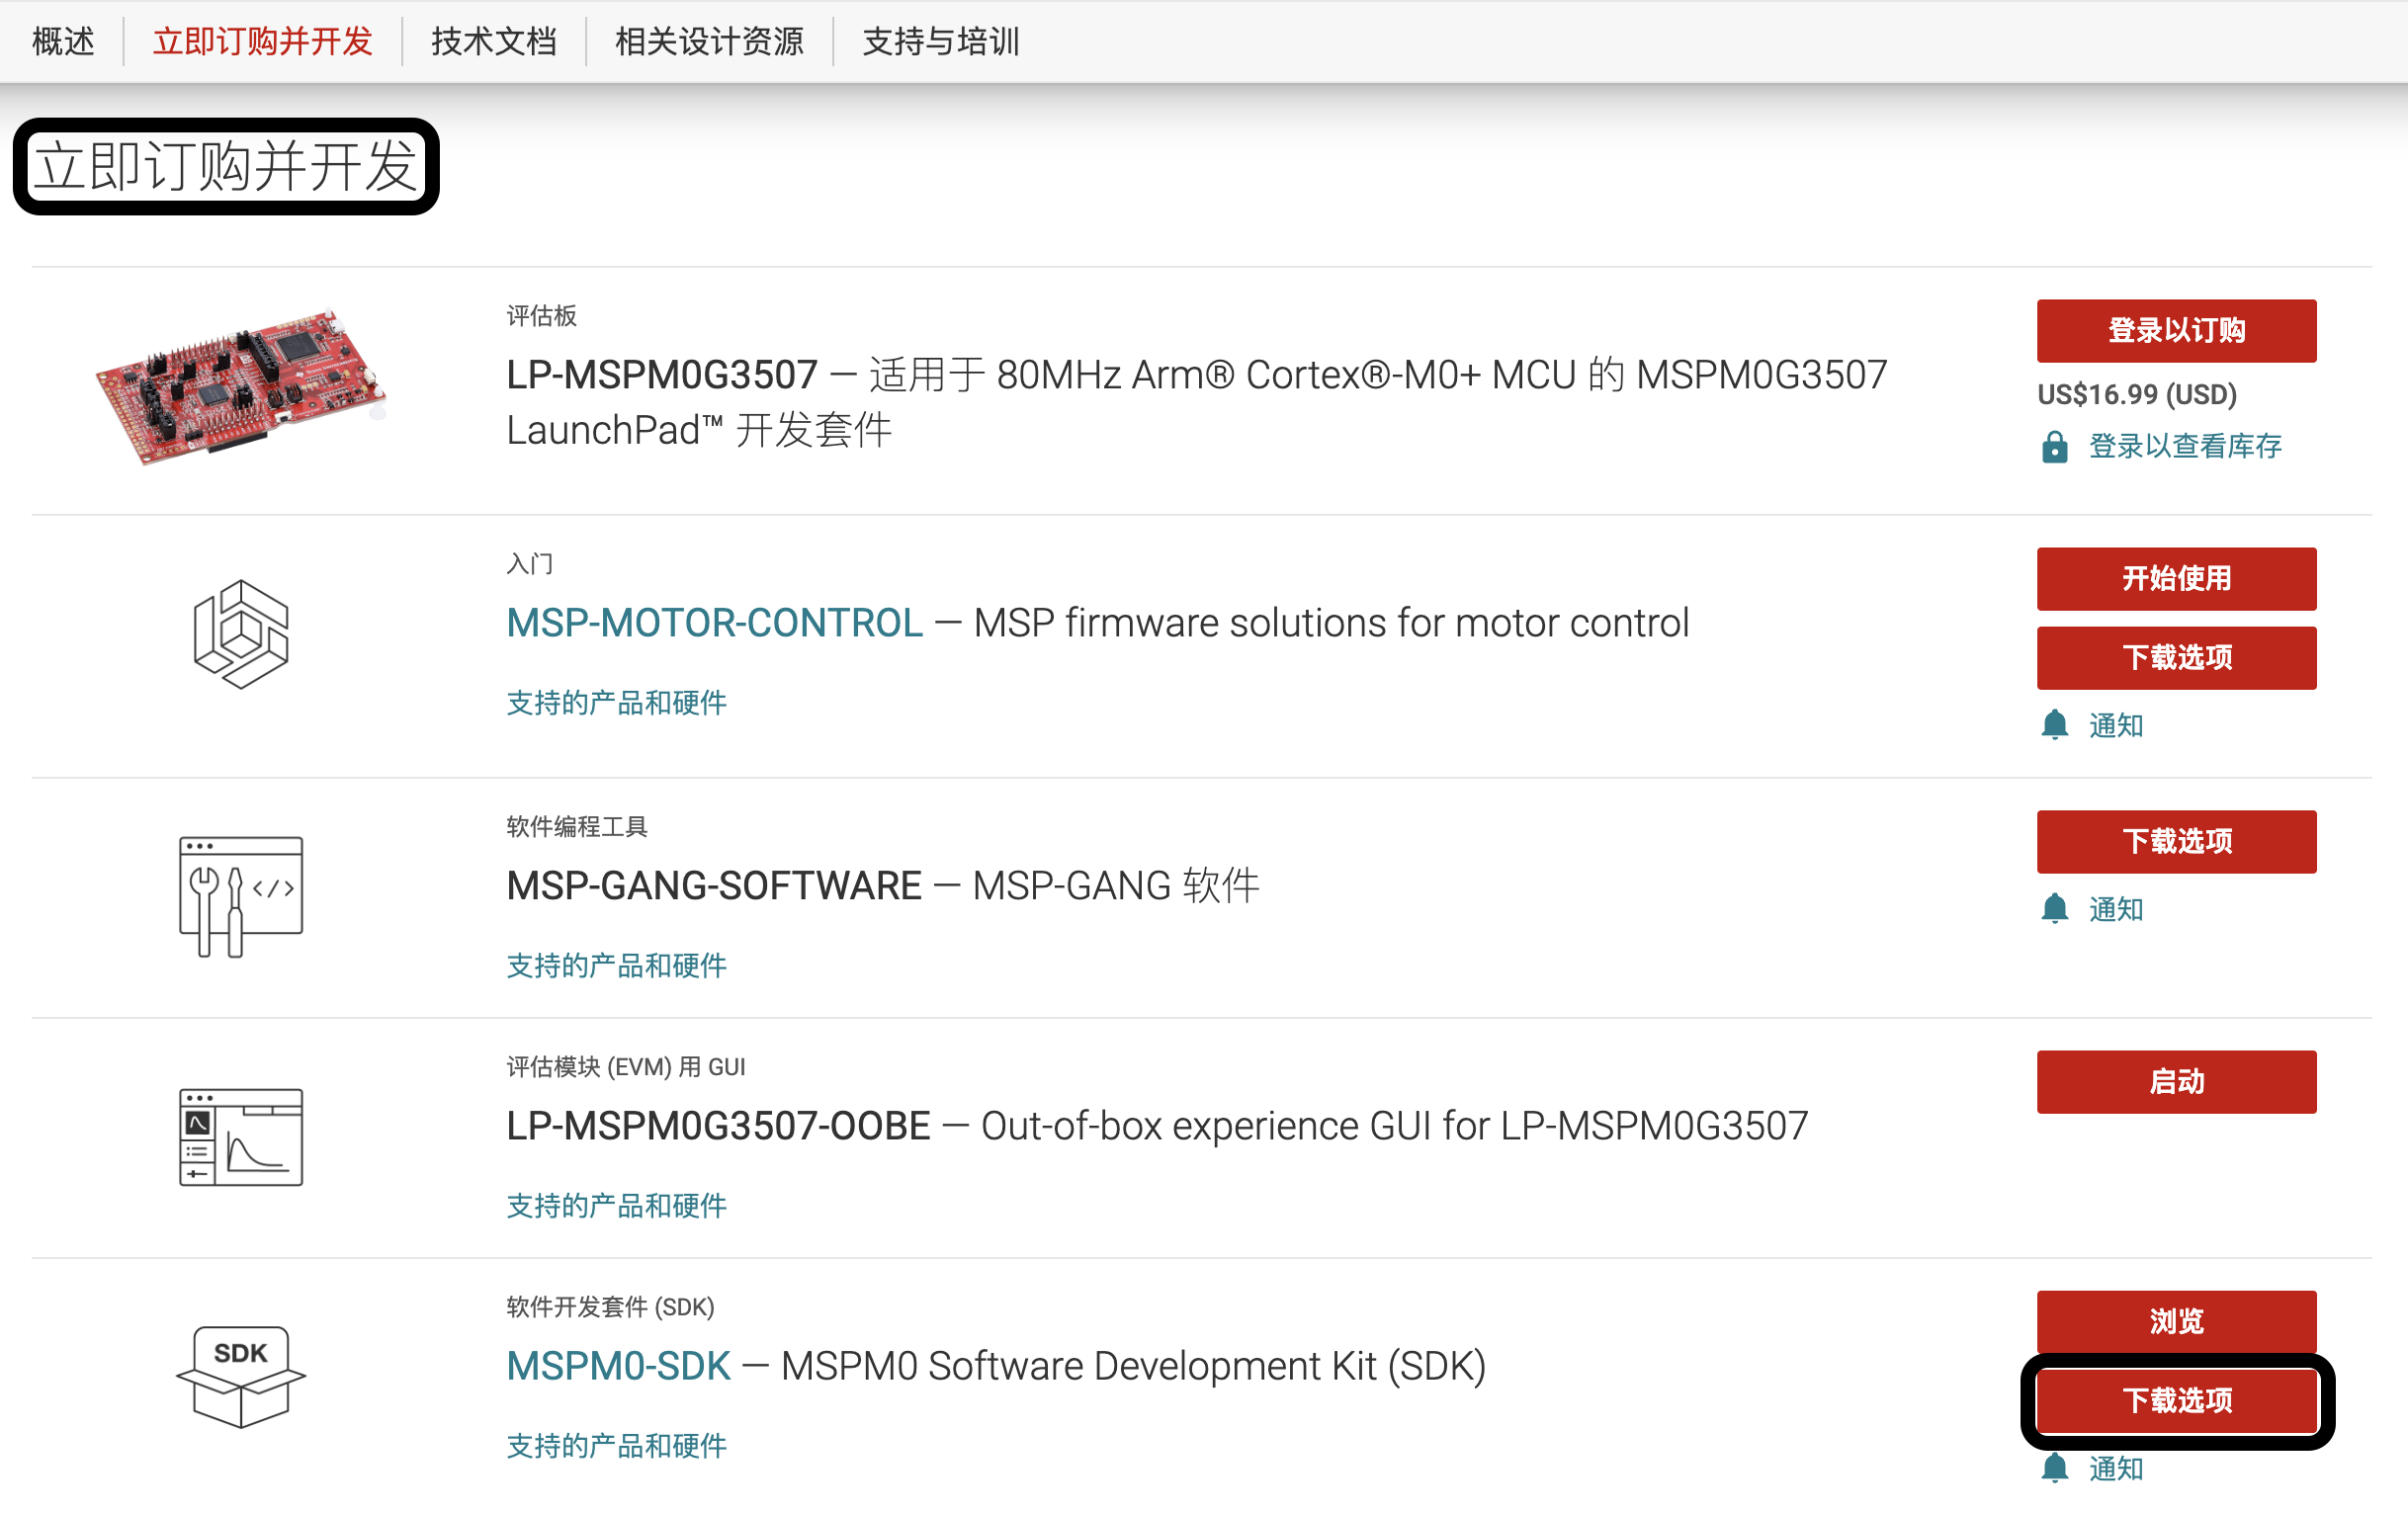2408x1514 pixels.
Task: Click the LP-MSPM0G3507-OOBE GUI graph icon
Action: [x=241, y=1137]
